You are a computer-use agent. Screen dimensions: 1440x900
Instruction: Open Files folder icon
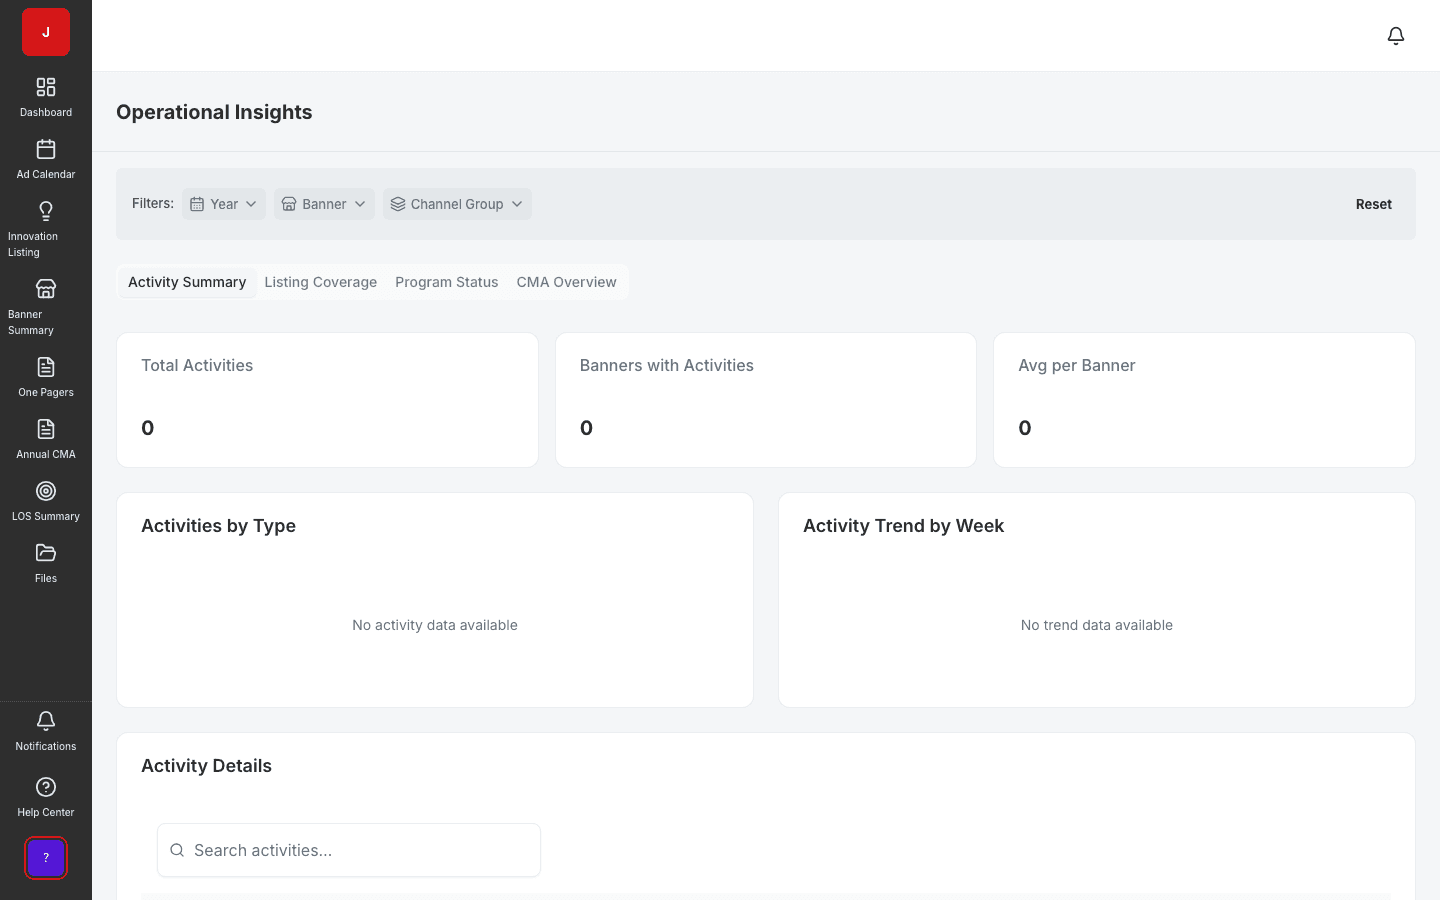pos(46,553)
